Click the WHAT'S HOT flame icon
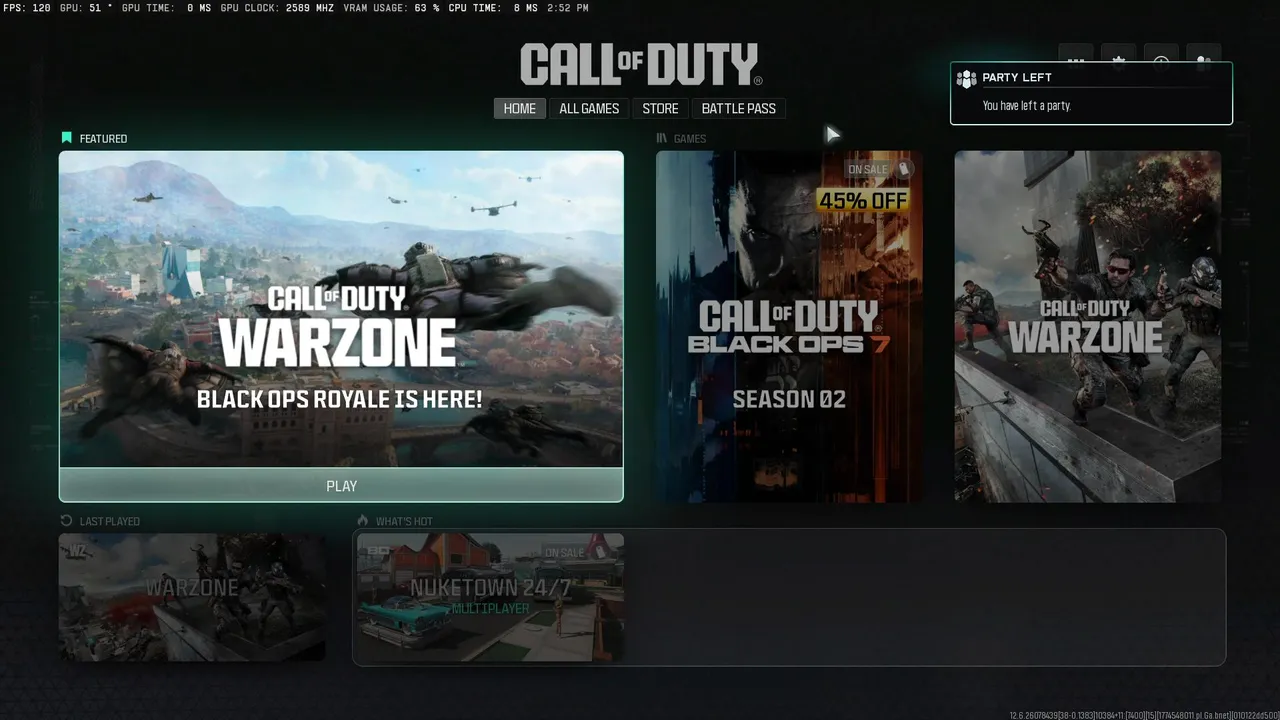The image size is (1280, 720). [363, 521]
